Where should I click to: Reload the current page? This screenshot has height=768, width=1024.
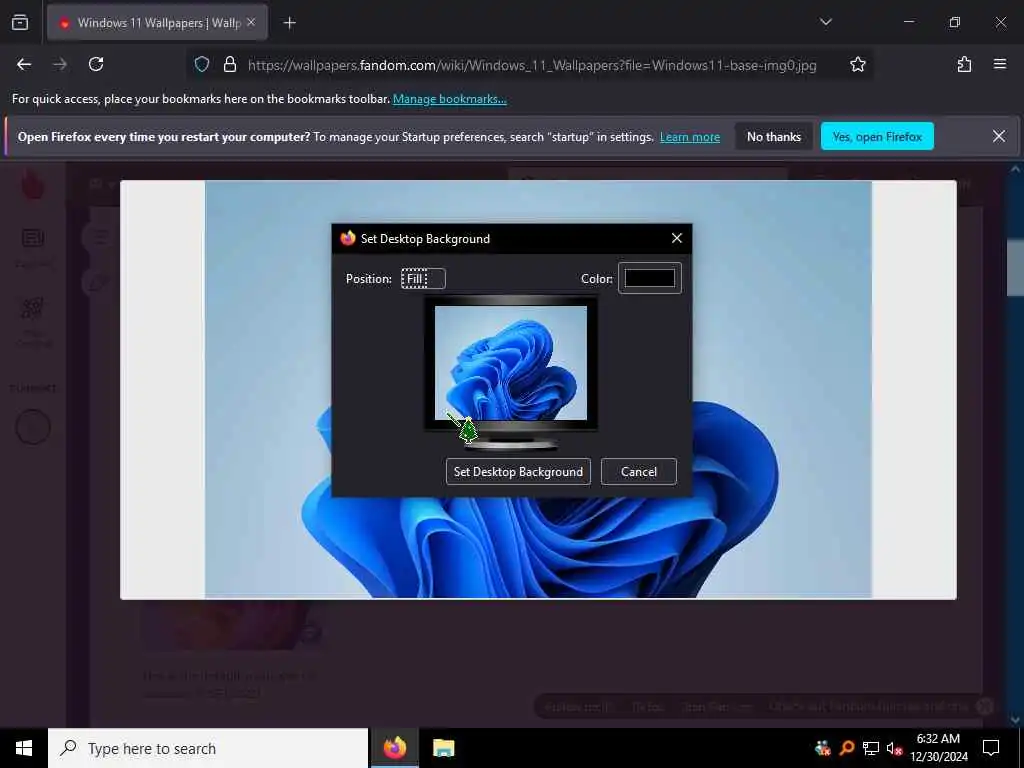pyautogui.click(x=96, y=64)
